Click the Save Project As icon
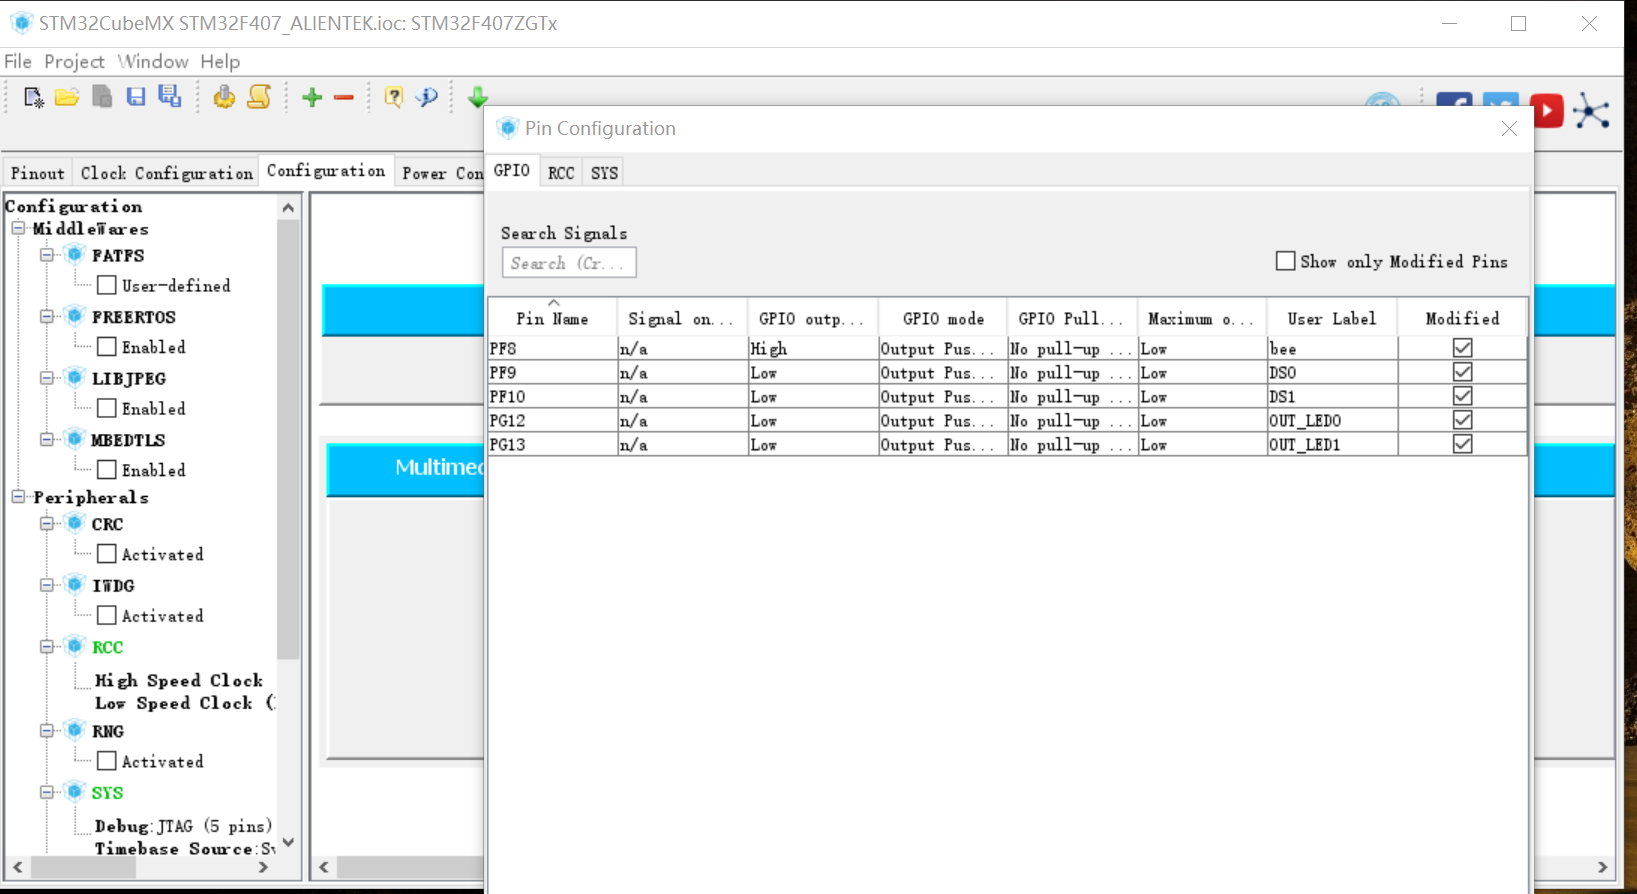Viewport: 1637px width, 894px height. (x=170, y=96)
